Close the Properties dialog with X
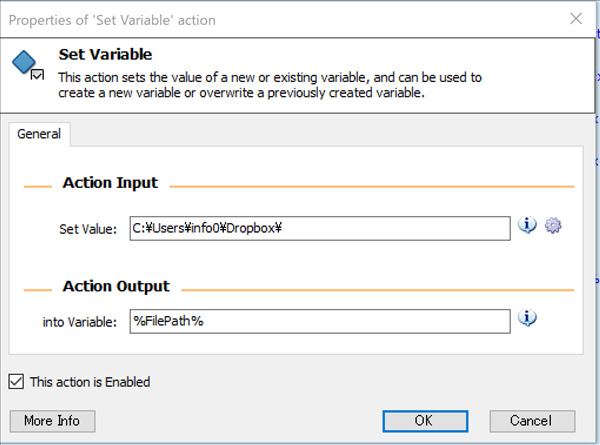 (x=575, y=19)
